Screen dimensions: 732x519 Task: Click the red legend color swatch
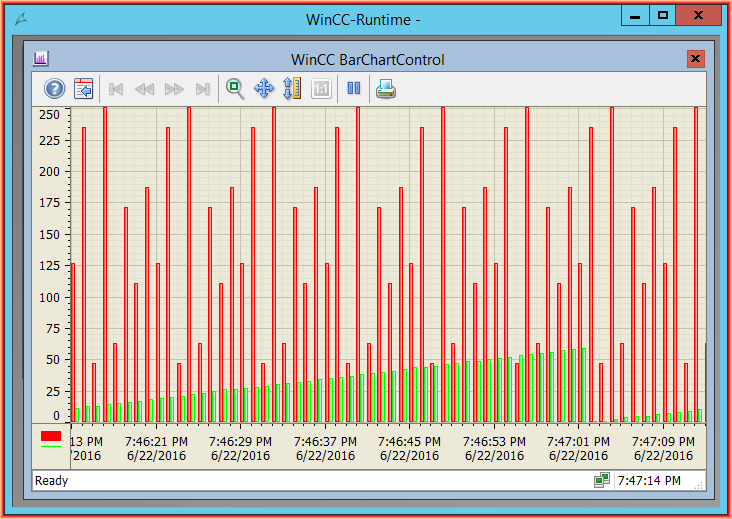[51, 436]
